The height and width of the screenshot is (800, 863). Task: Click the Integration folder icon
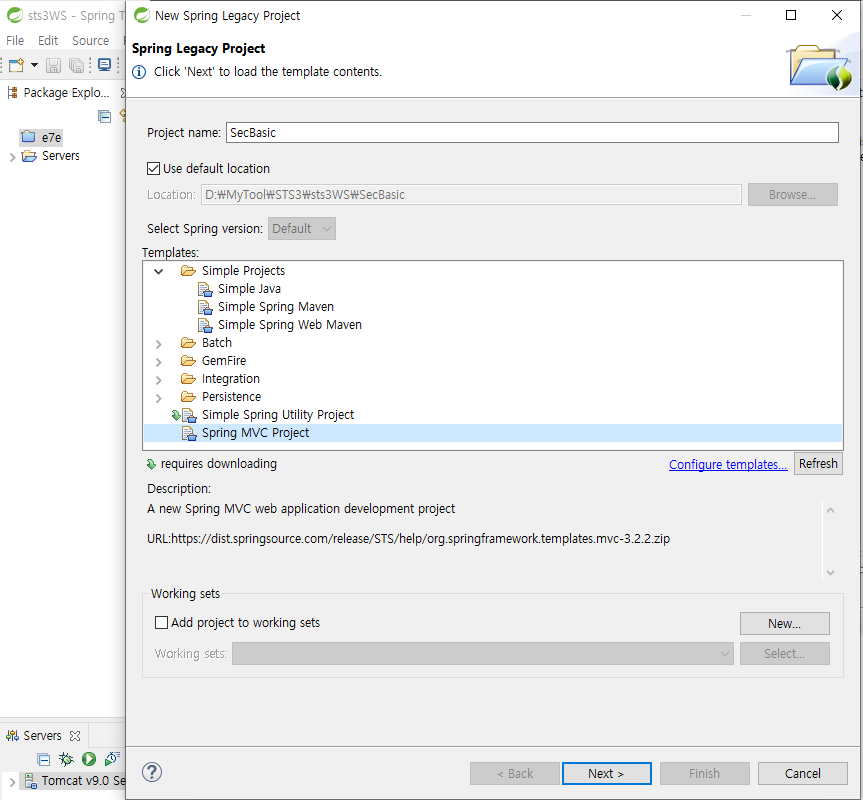click(x=188, y=379)
